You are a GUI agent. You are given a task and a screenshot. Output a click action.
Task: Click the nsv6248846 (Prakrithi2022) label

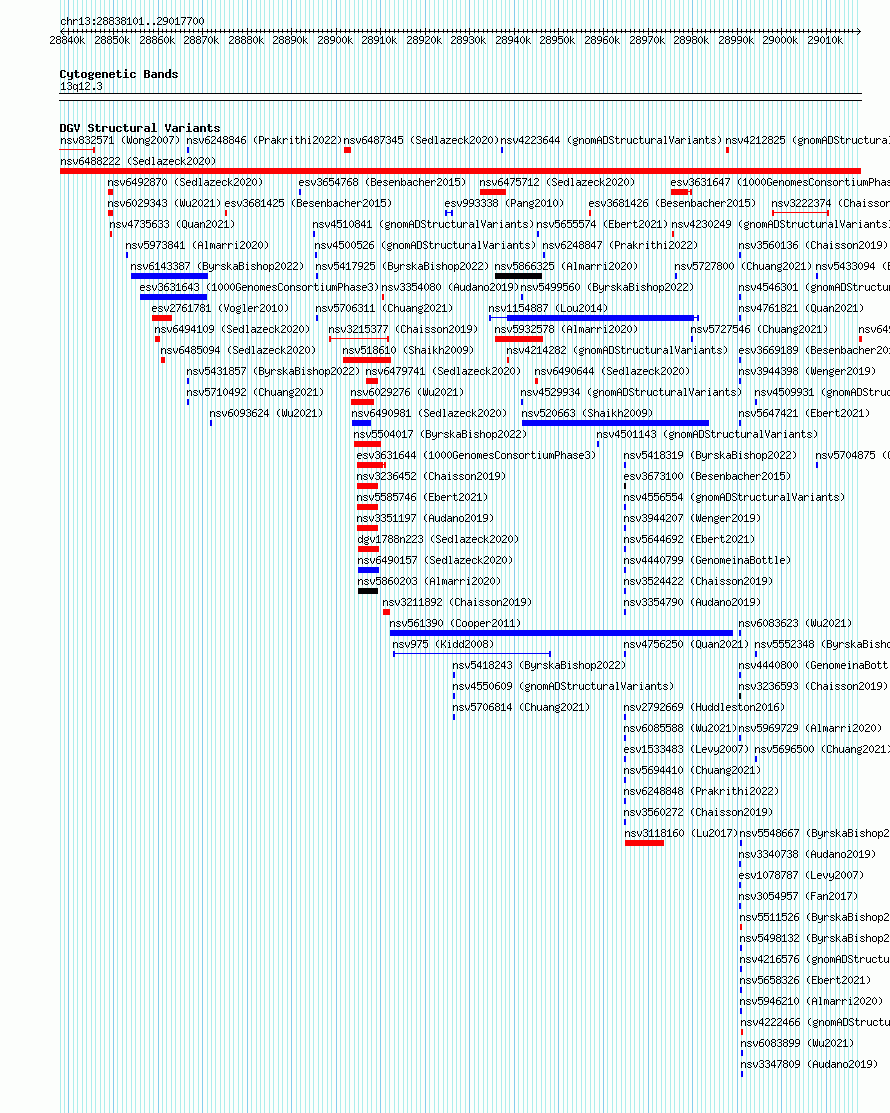264,141
